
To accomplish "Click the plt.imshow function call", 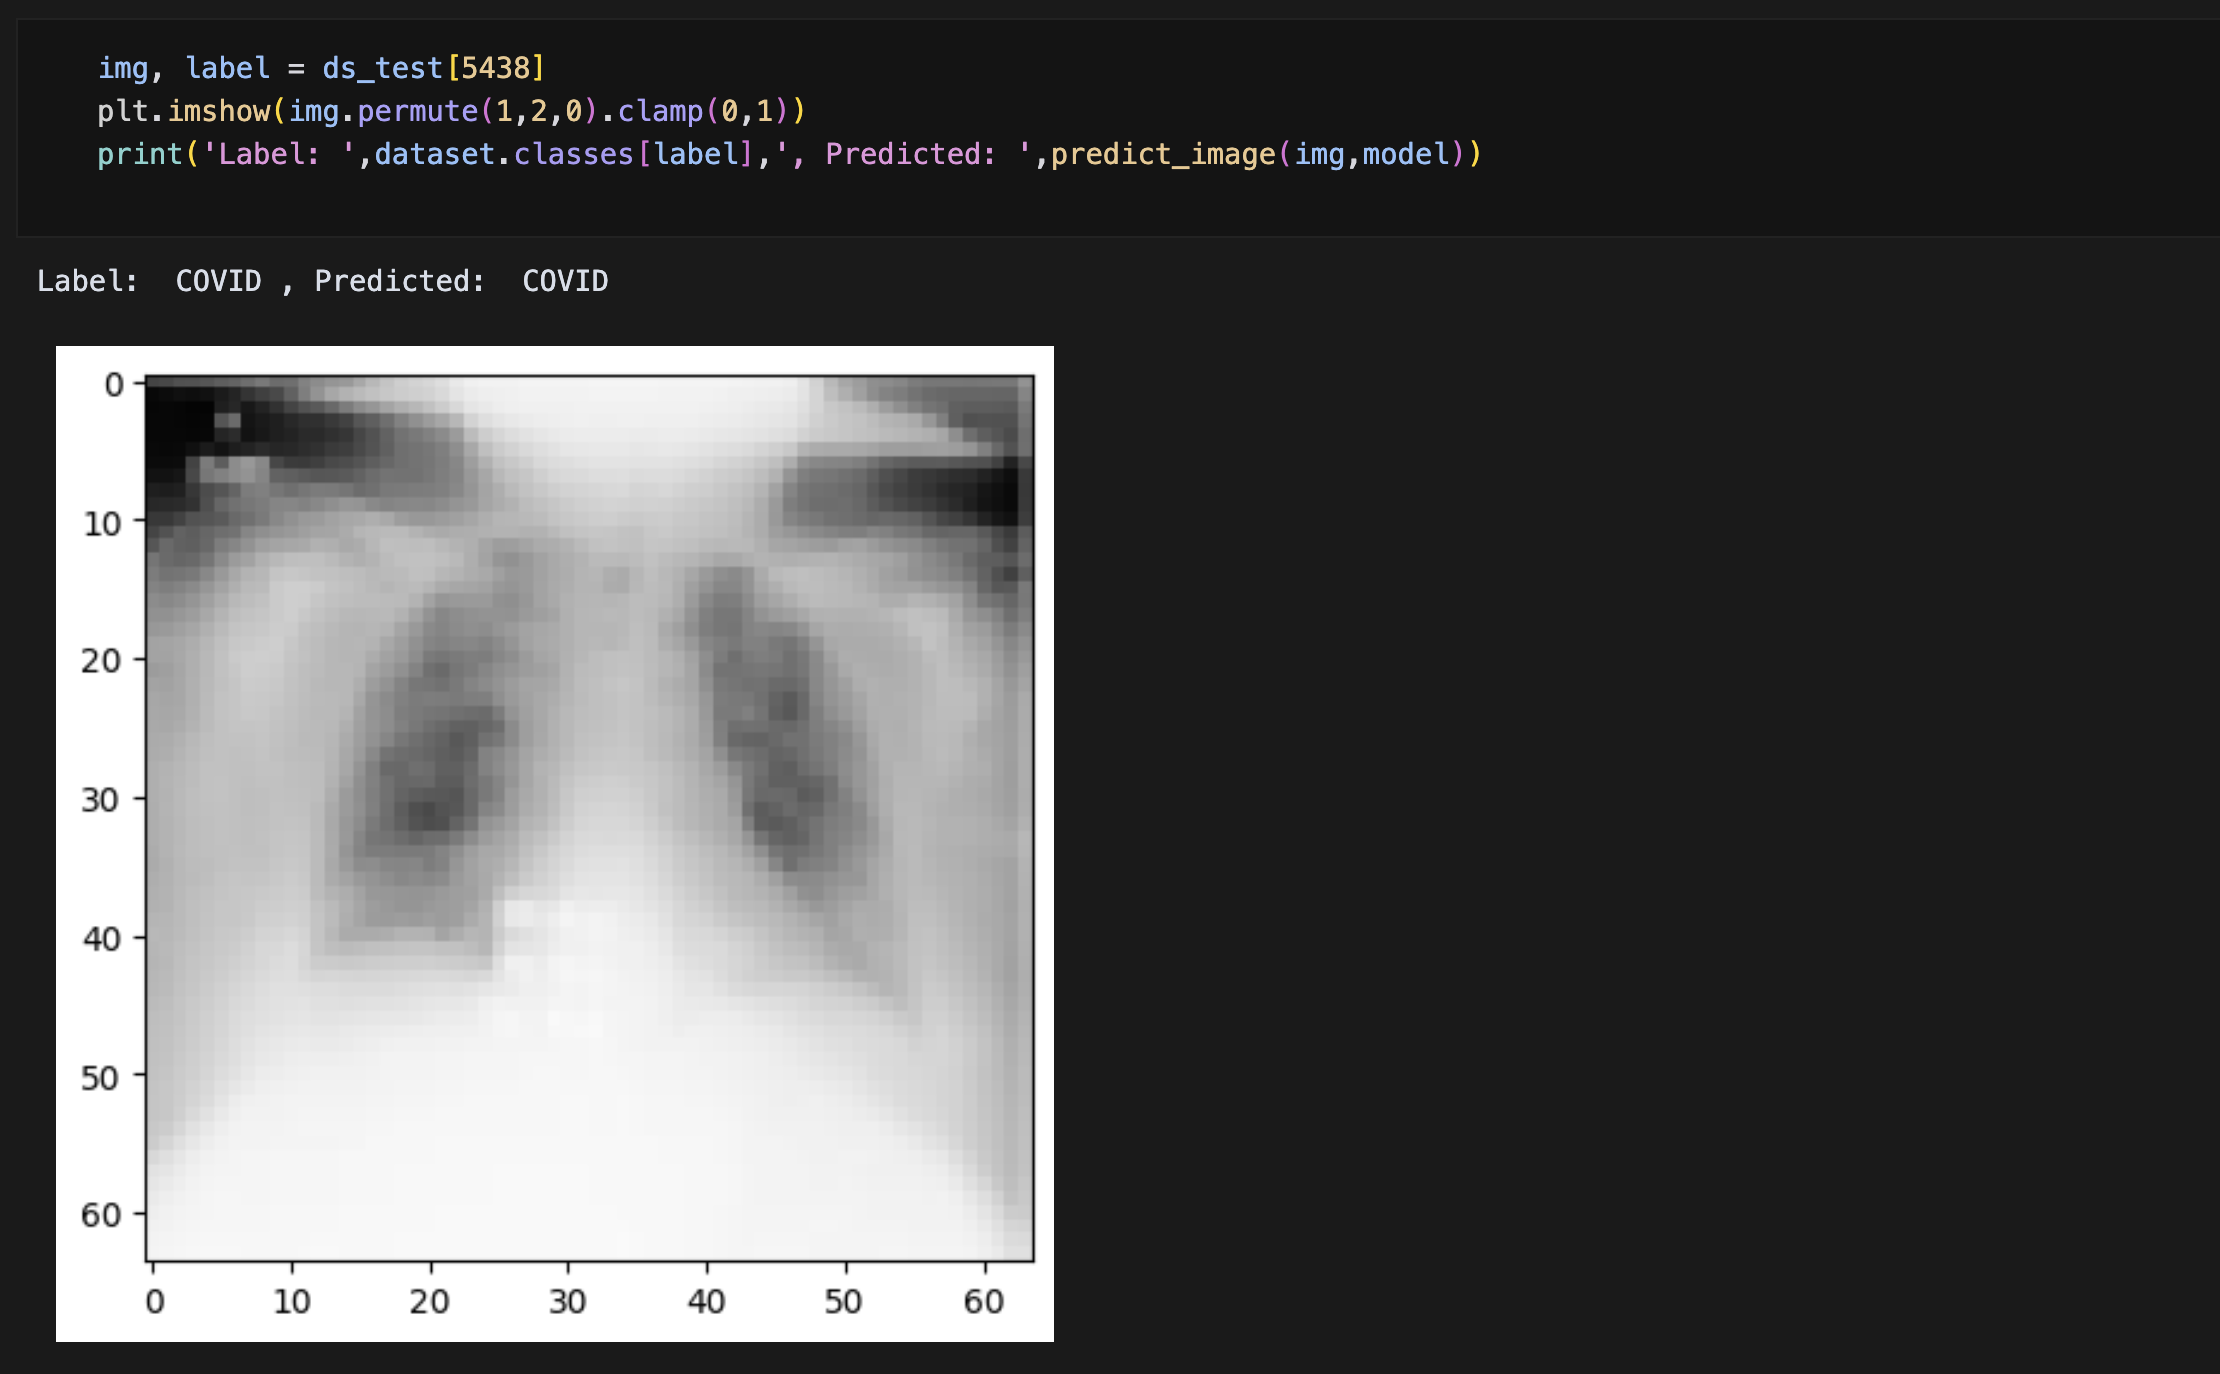I will (217, 111).
